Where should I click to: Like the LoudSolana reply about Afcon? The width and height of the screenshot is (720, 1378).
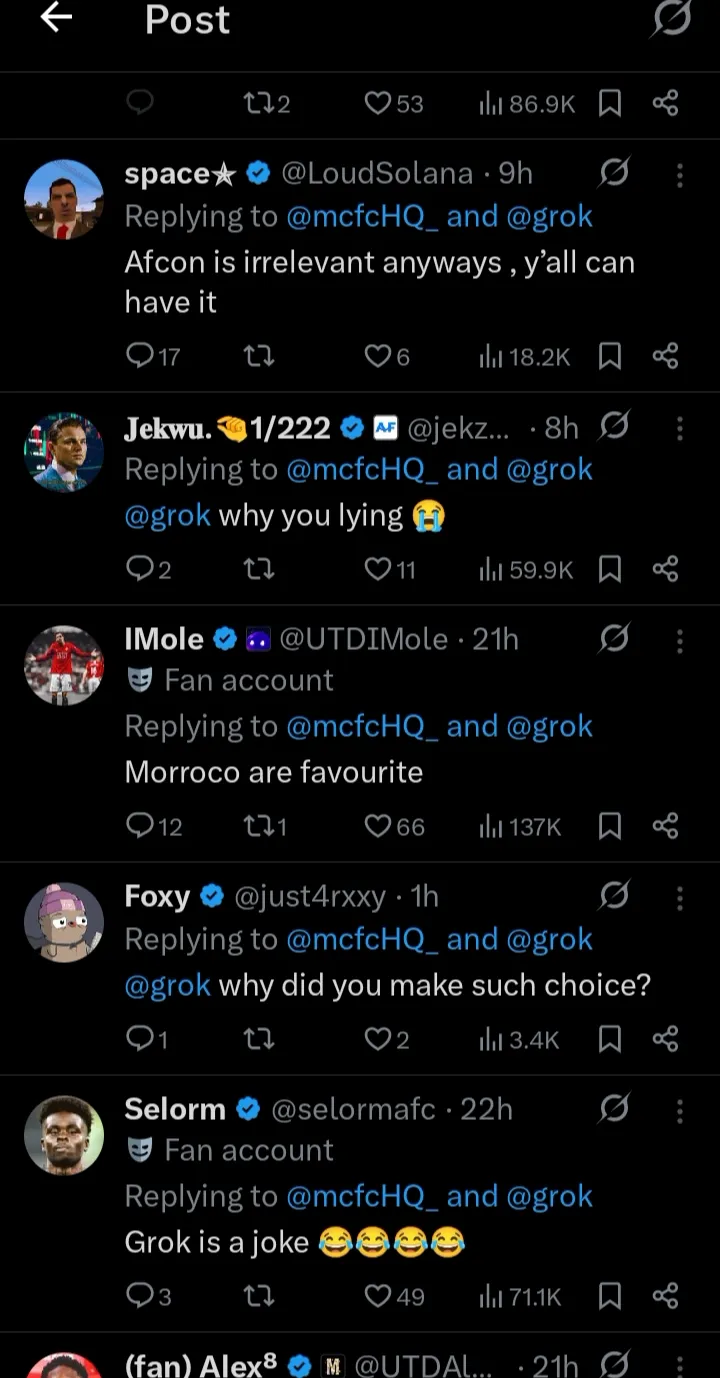click(377, 356)
